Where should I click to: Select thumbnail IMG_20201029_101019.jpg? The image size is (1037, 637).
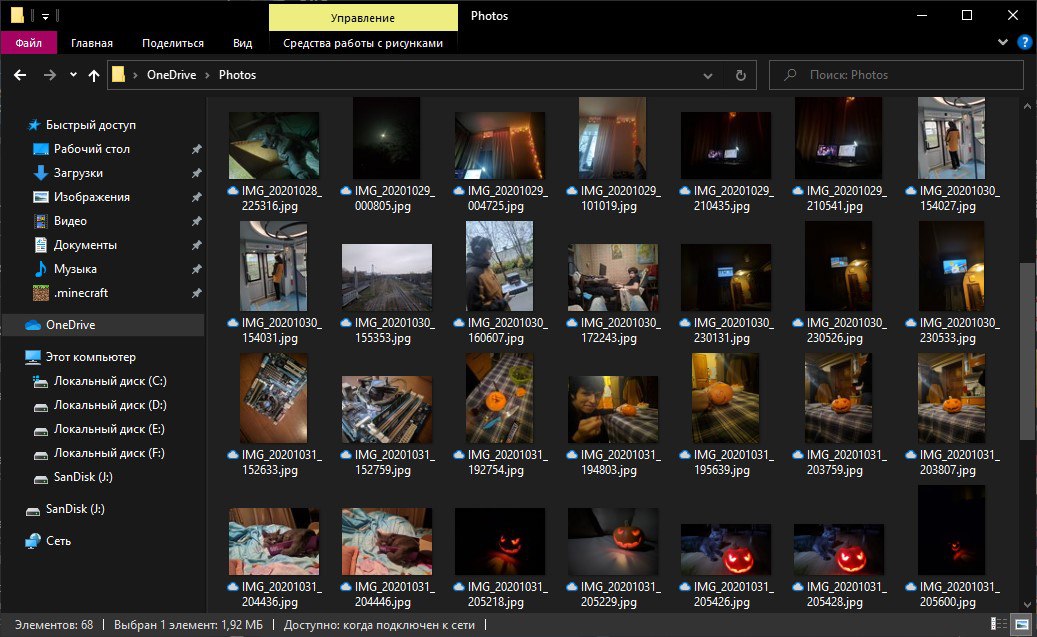click(x=612, y=138)
